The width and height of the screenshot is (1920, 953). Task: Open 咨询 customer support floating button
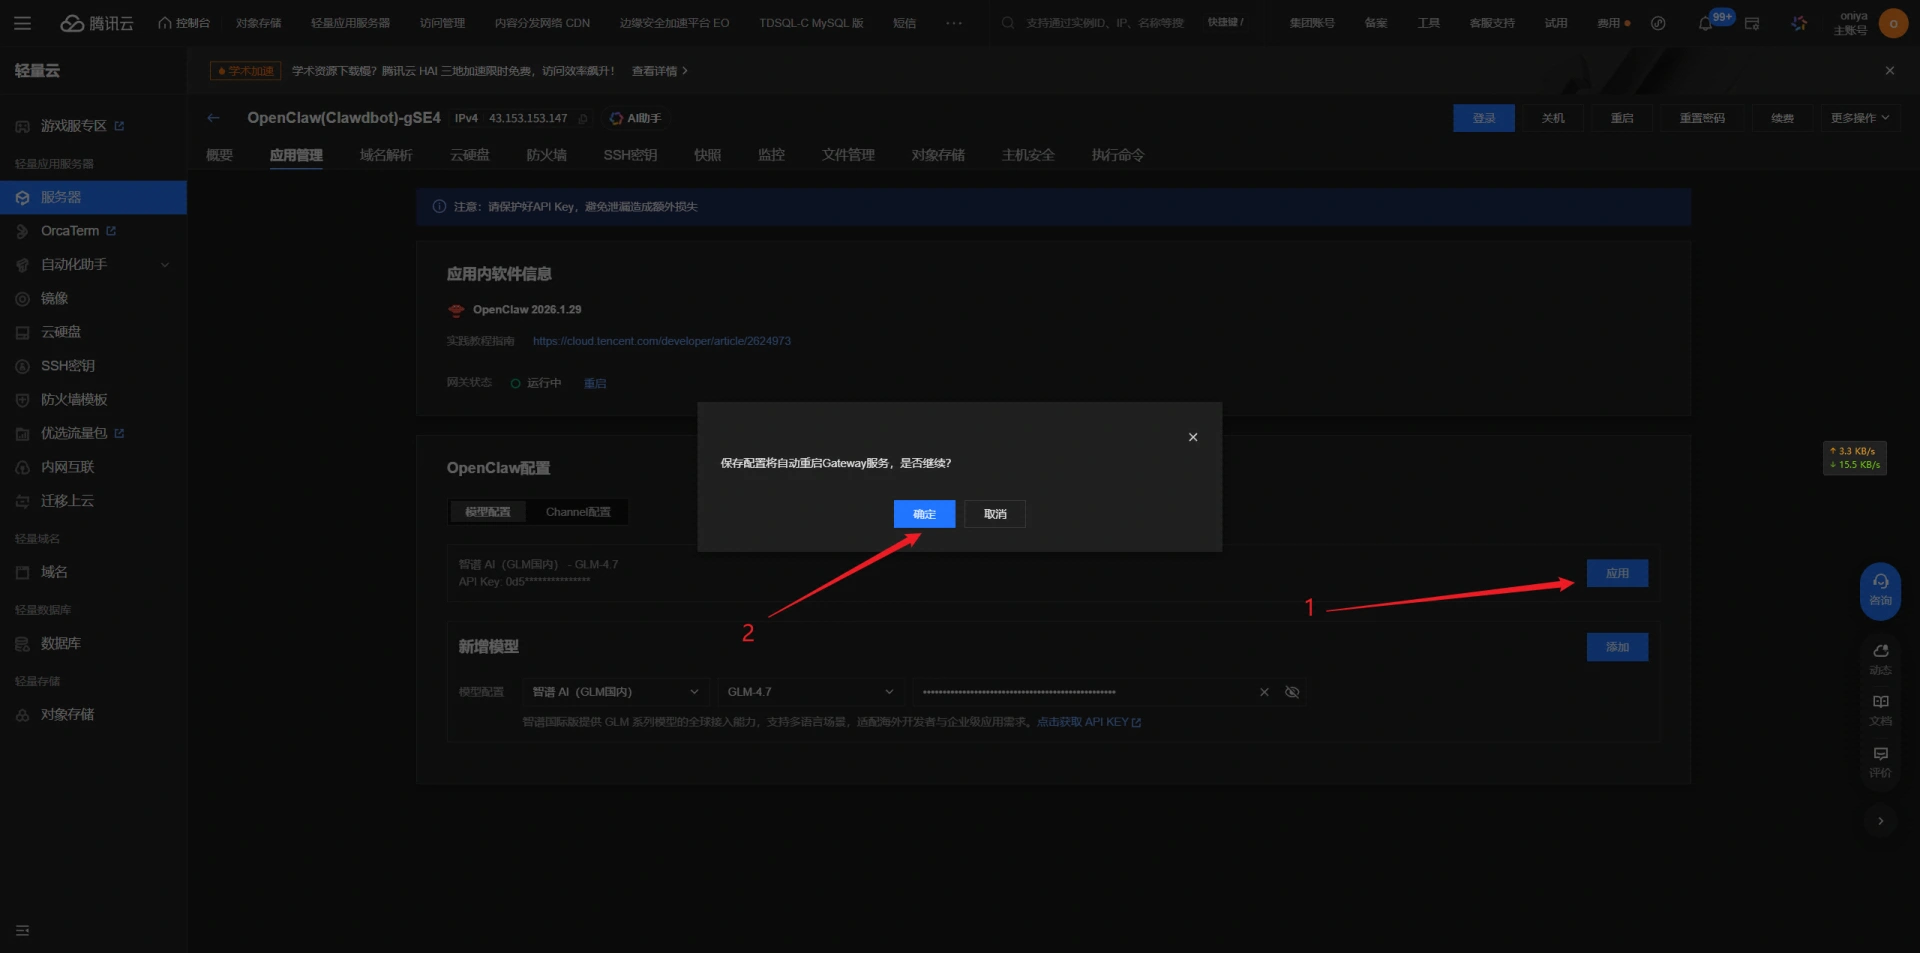(1880, 589)
